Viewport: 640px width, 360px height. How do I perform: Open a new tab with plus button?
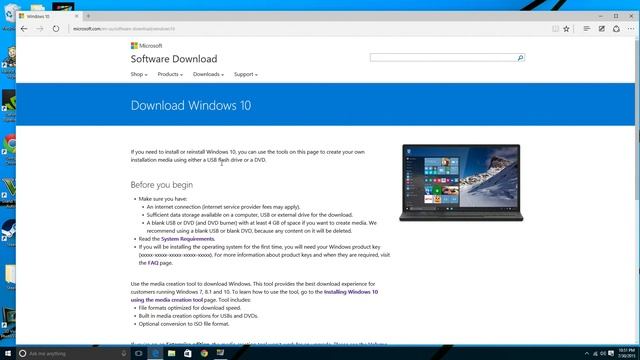[88, 16]
